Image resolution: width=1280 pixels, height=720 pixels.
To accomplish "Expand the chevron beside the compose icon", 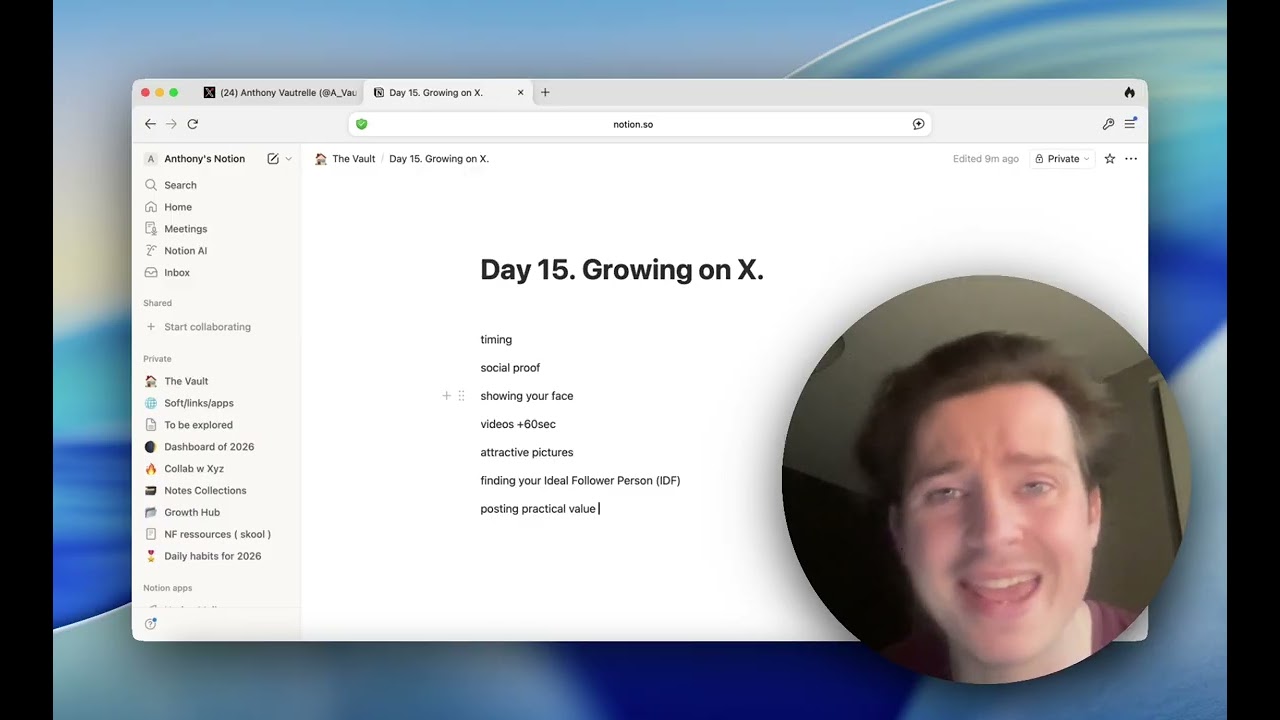I will click(x=289, y=159).
